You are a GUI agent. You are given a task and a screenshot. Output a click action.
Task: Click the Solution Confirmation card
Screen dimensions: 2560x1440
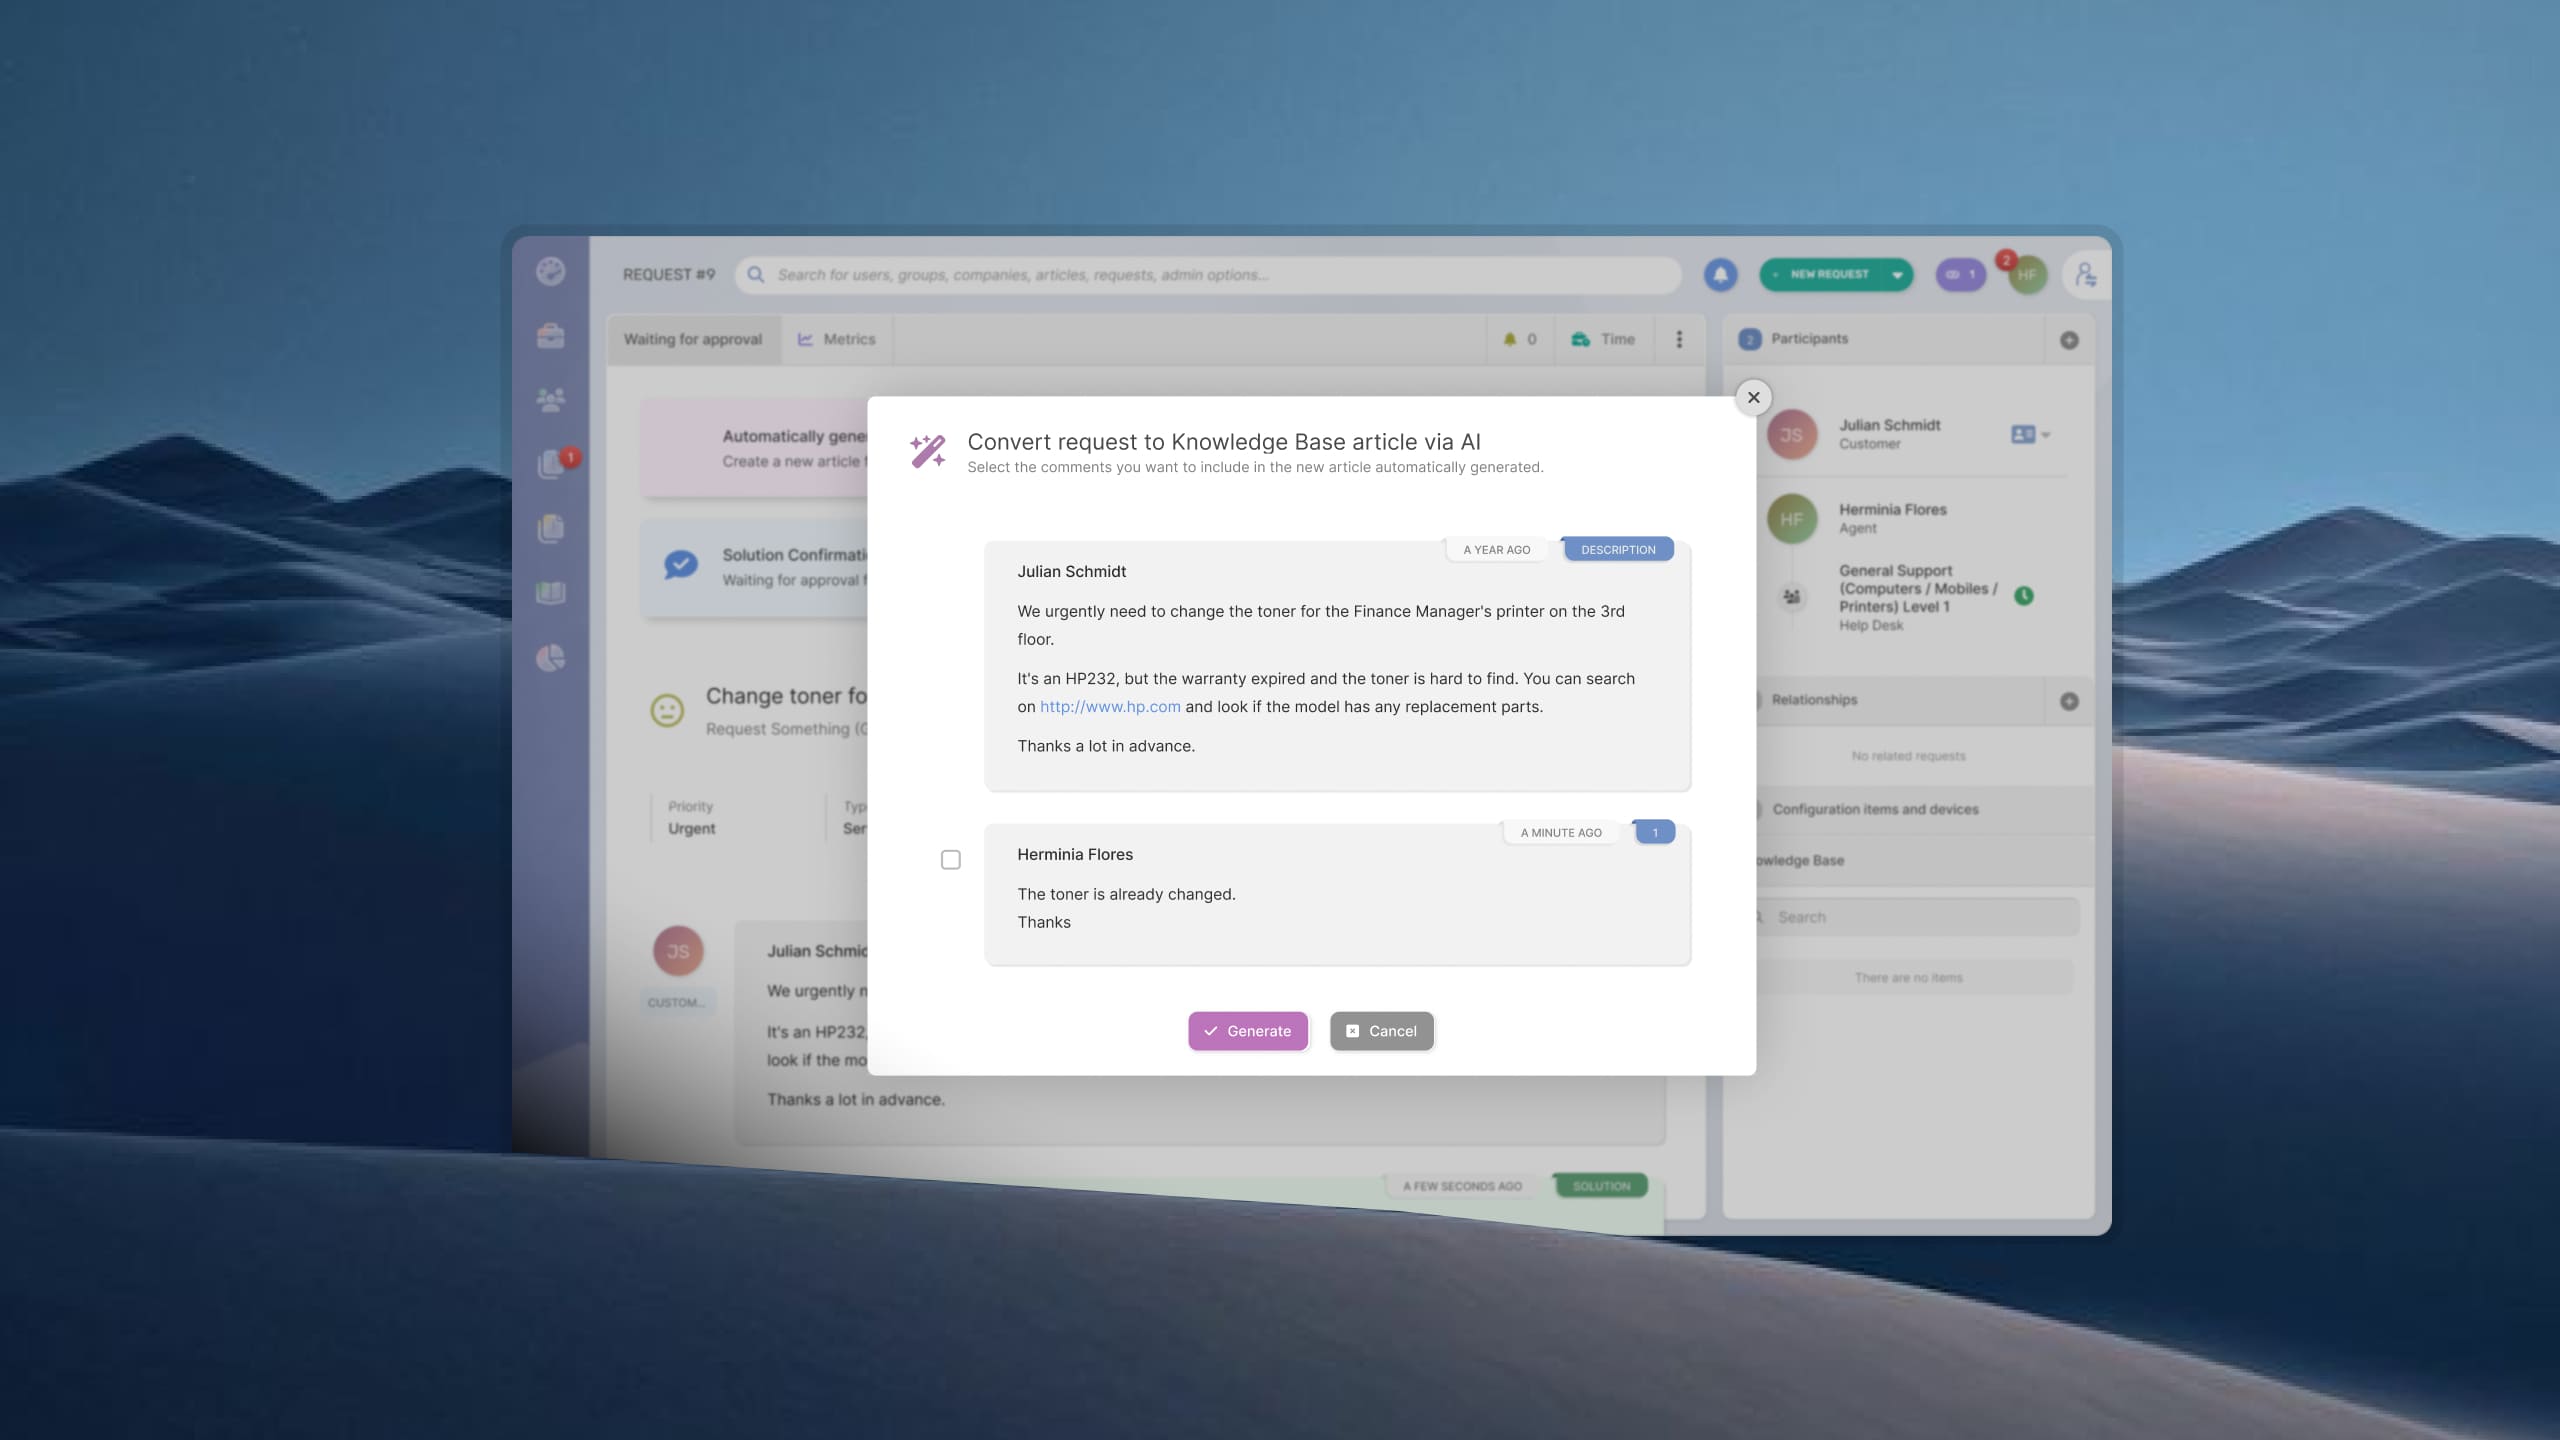point(755,567)
